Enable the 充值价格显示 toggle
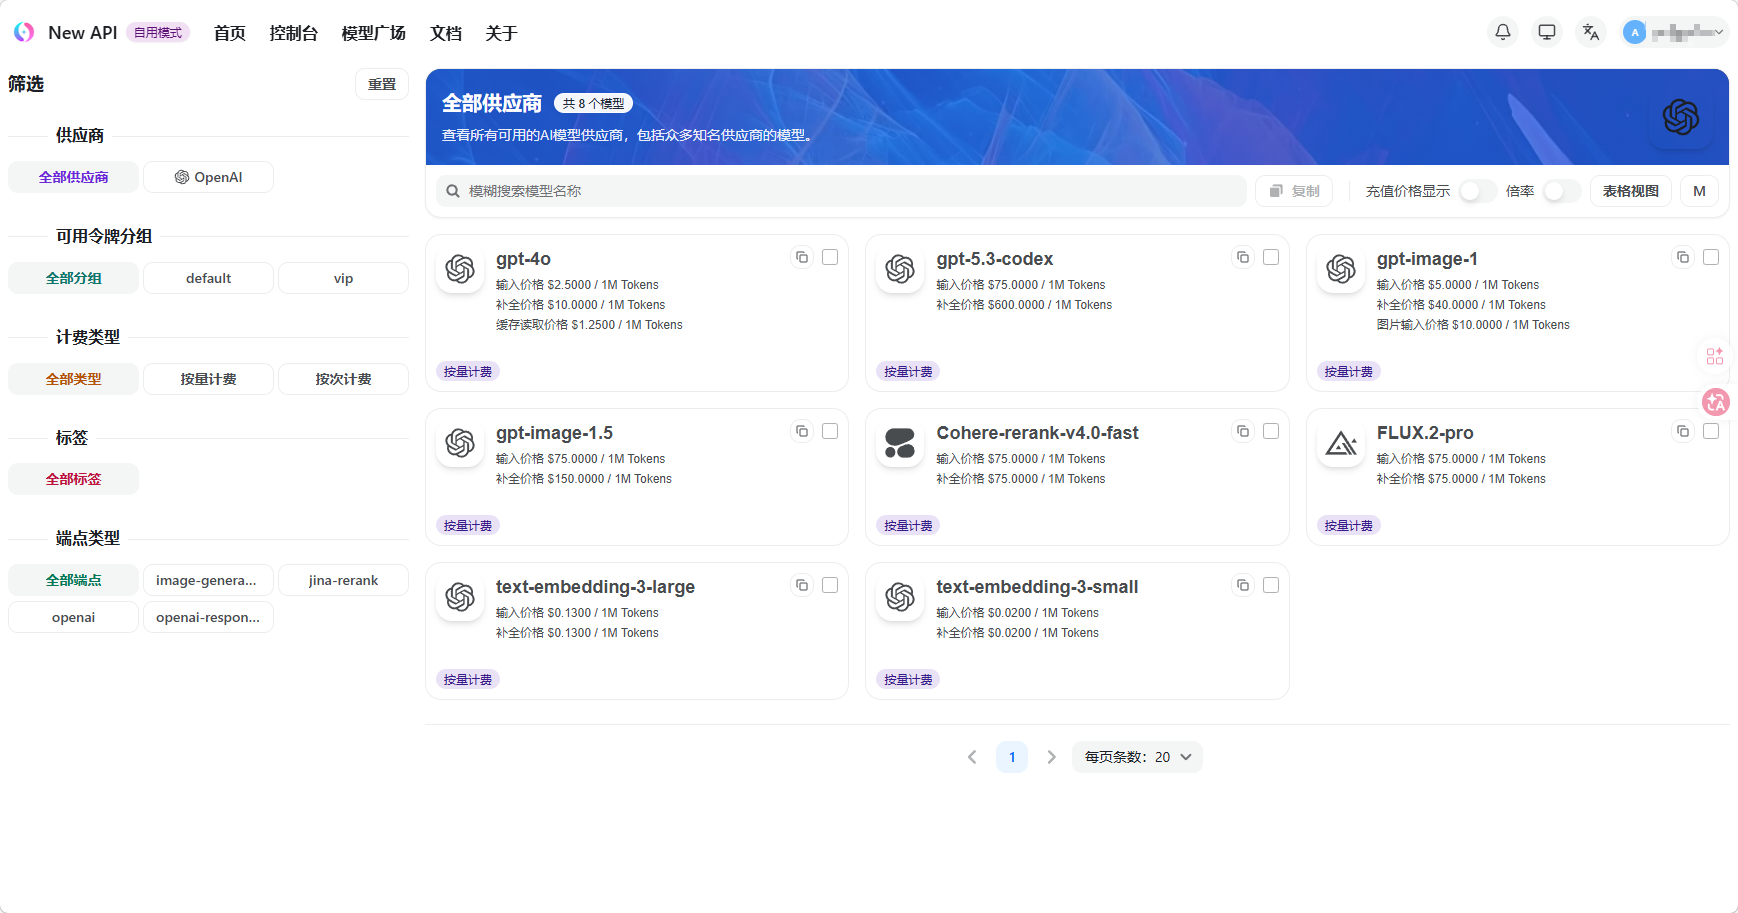The image size is (1738, 913). [1477, 190]
